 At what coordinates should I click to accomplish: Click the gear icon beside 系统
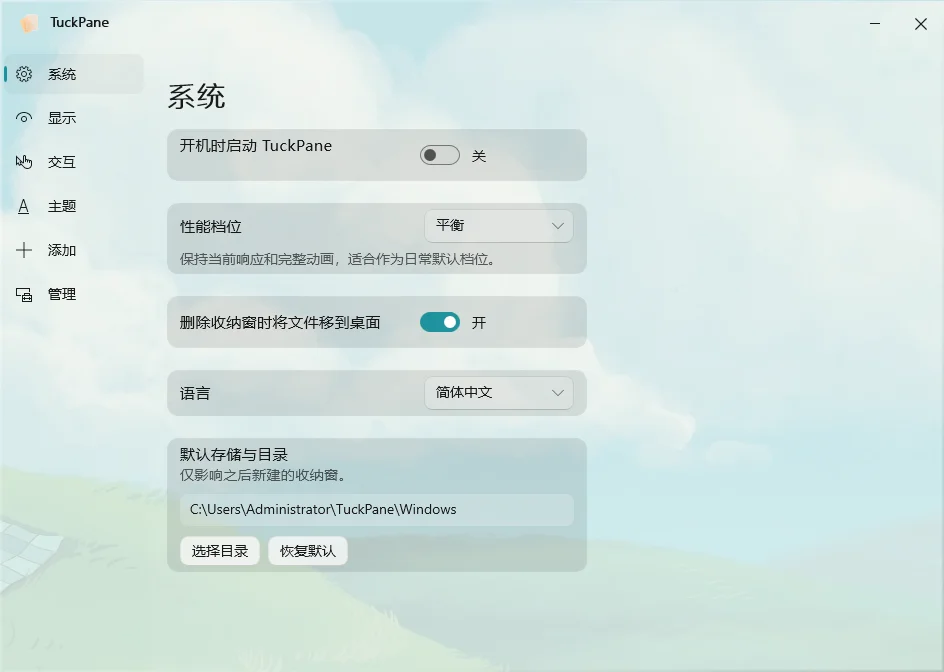pyautogui.click(x=23, y=74)
